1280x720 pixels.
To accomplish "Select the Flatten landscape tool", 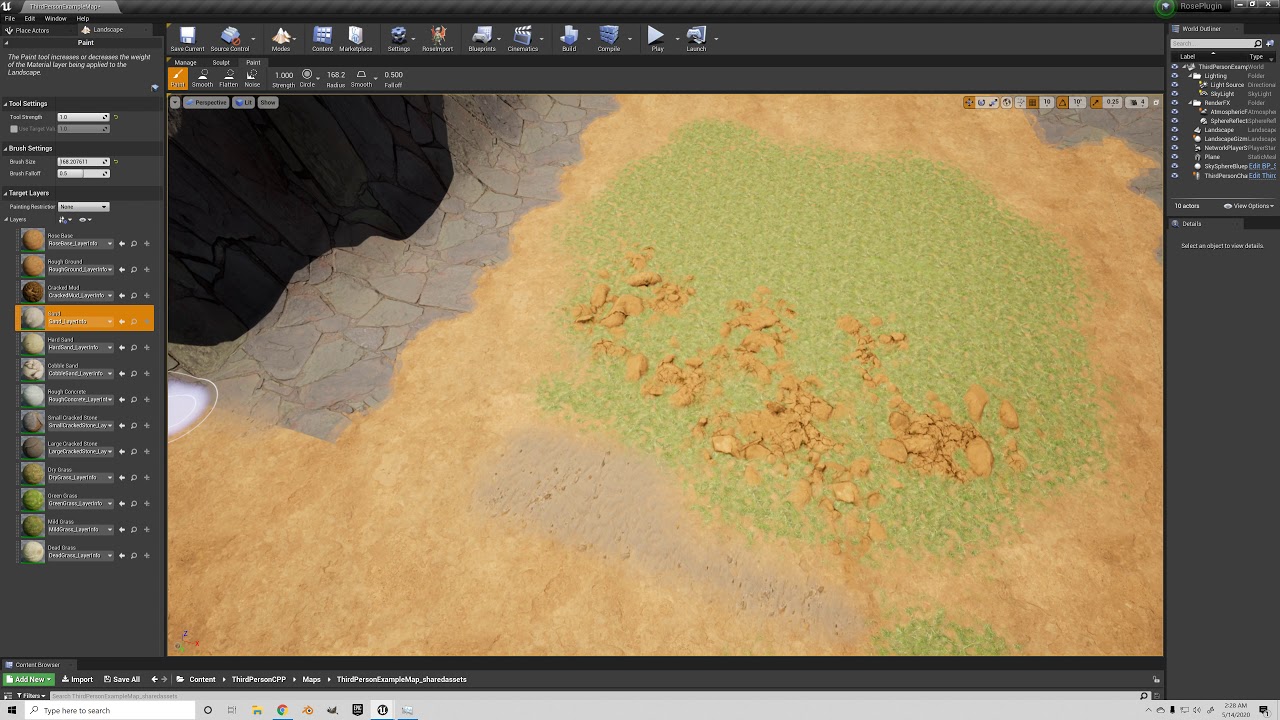I will point(229,78).
